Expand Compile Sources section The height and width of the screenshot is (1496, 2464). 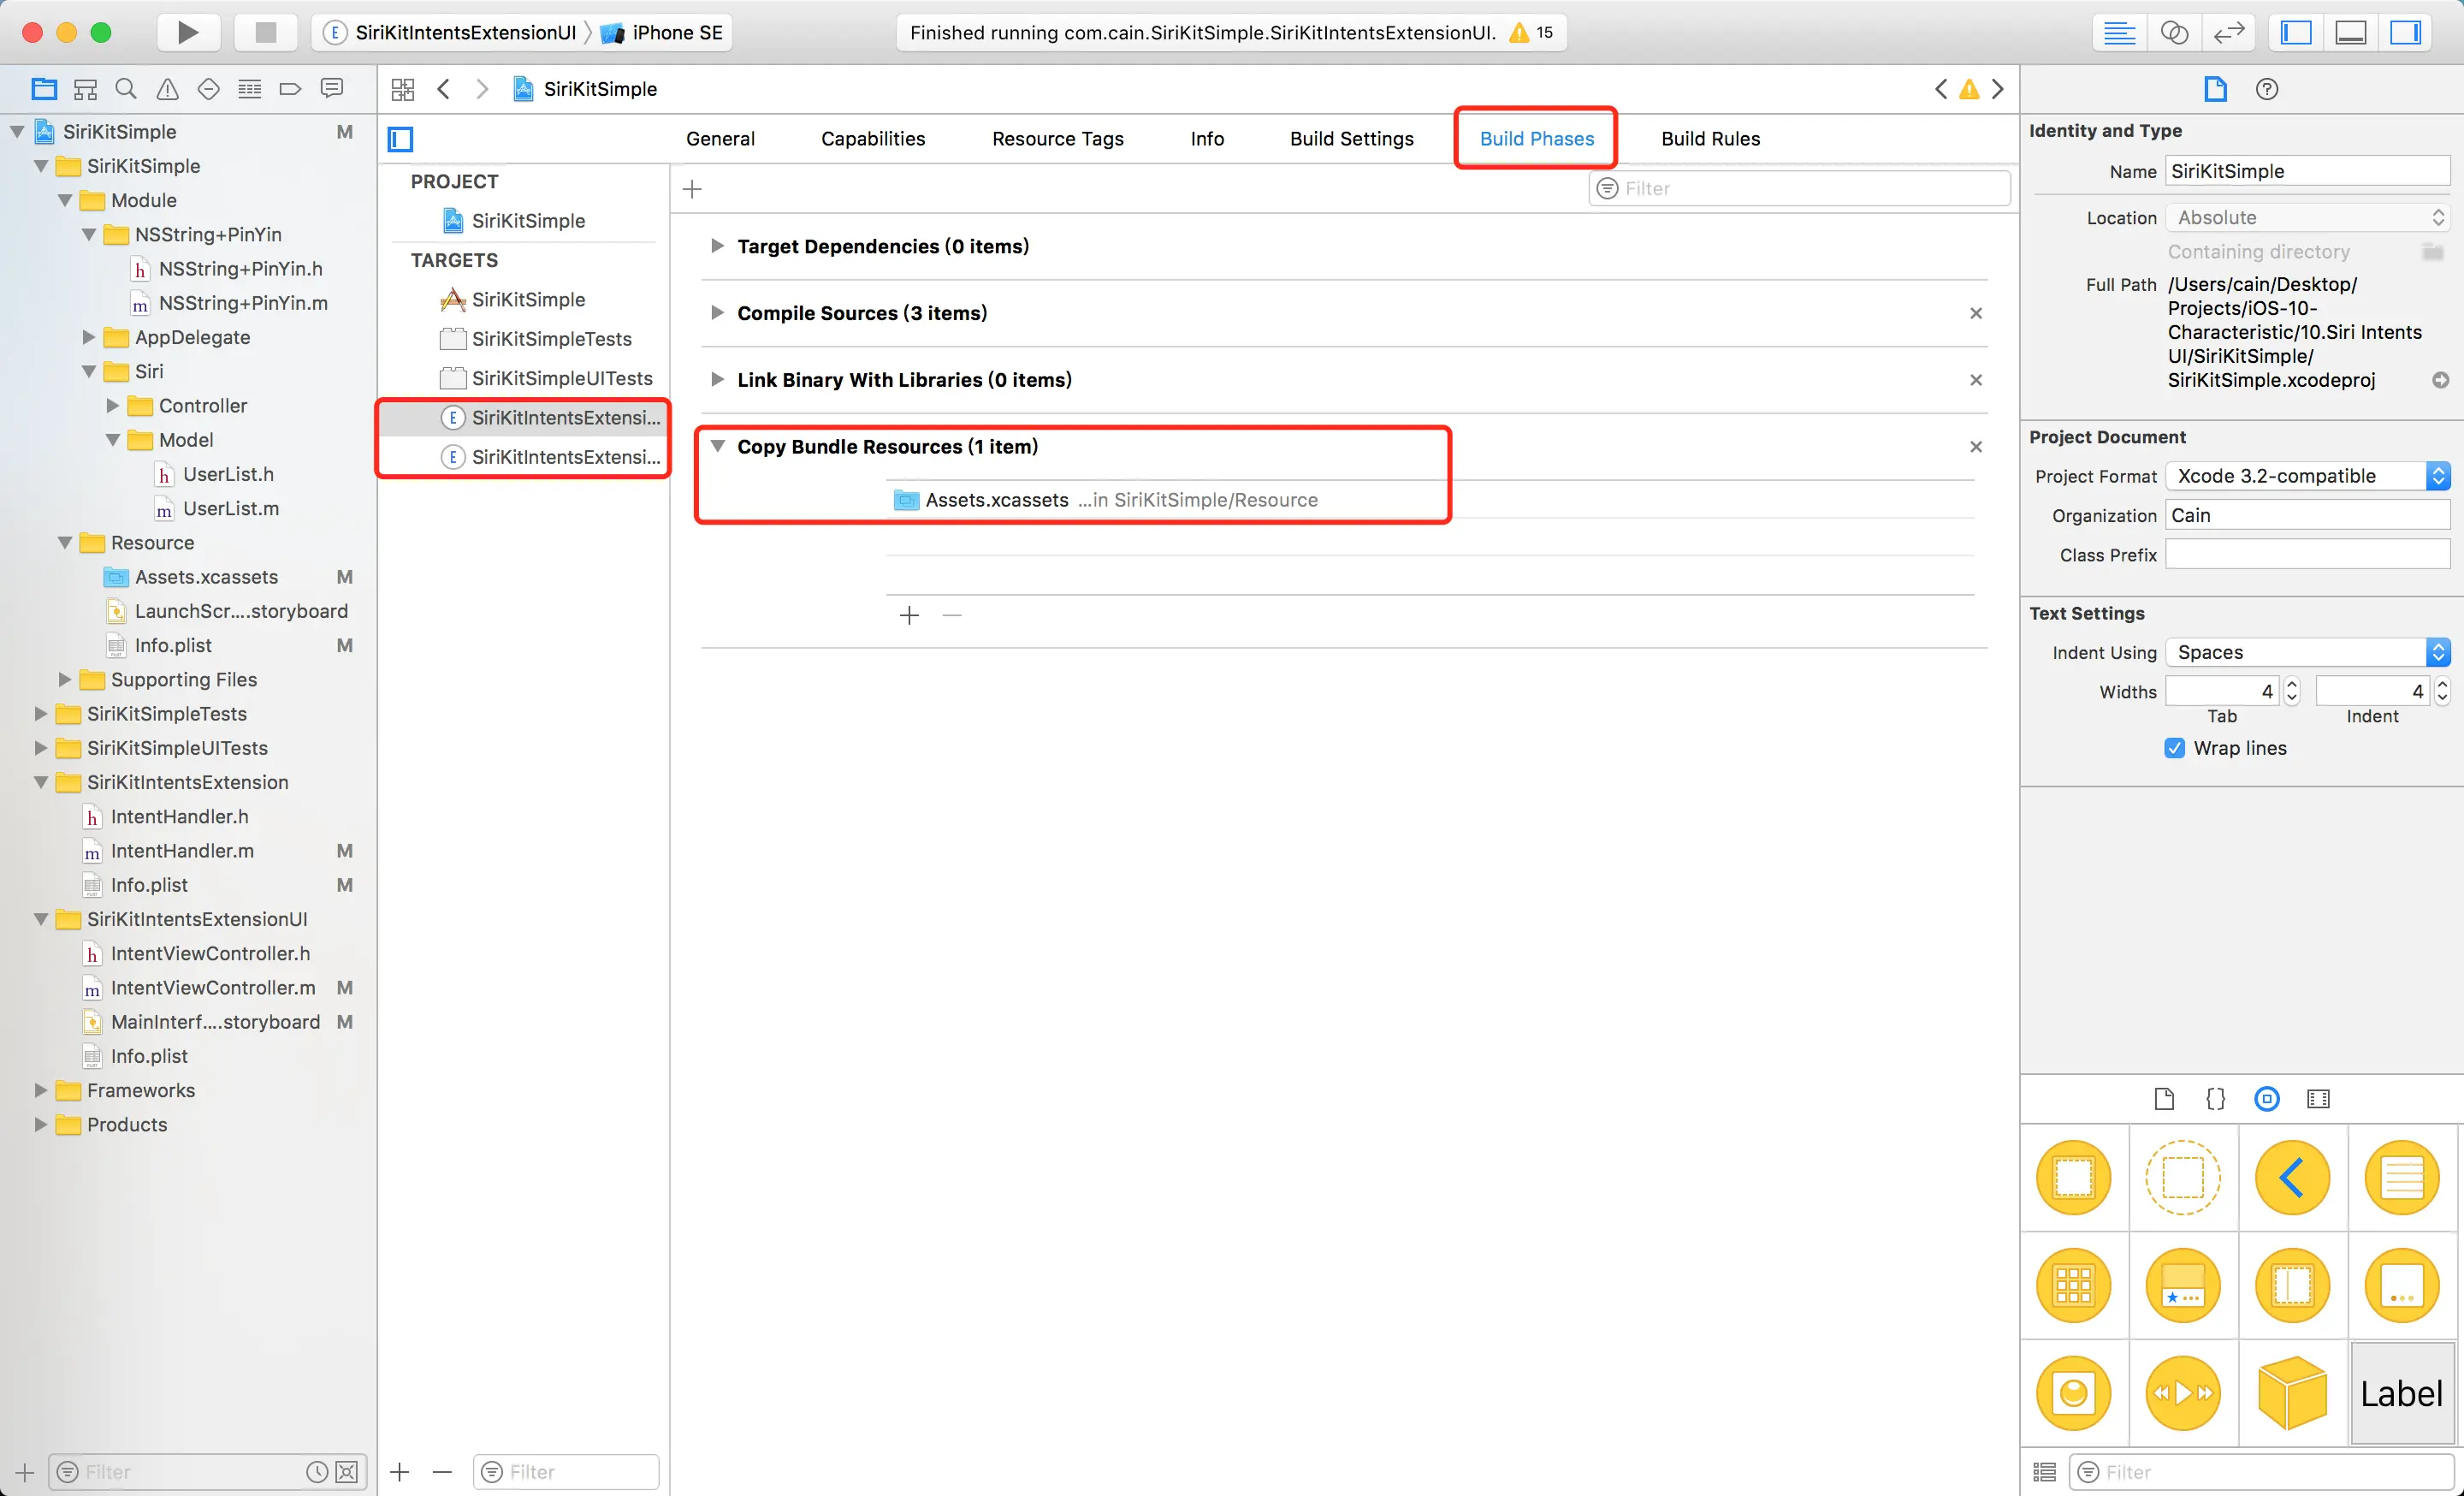pyautogui.click(x=717, y=313)
